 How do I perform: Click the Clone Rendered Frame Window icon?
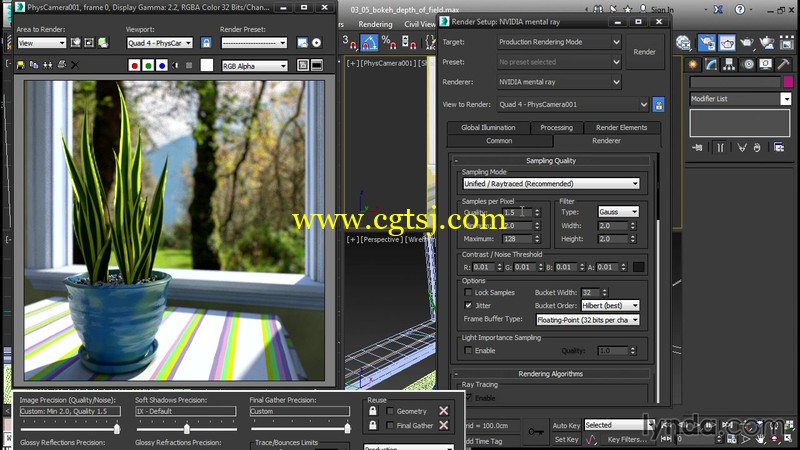click(48, 65)
